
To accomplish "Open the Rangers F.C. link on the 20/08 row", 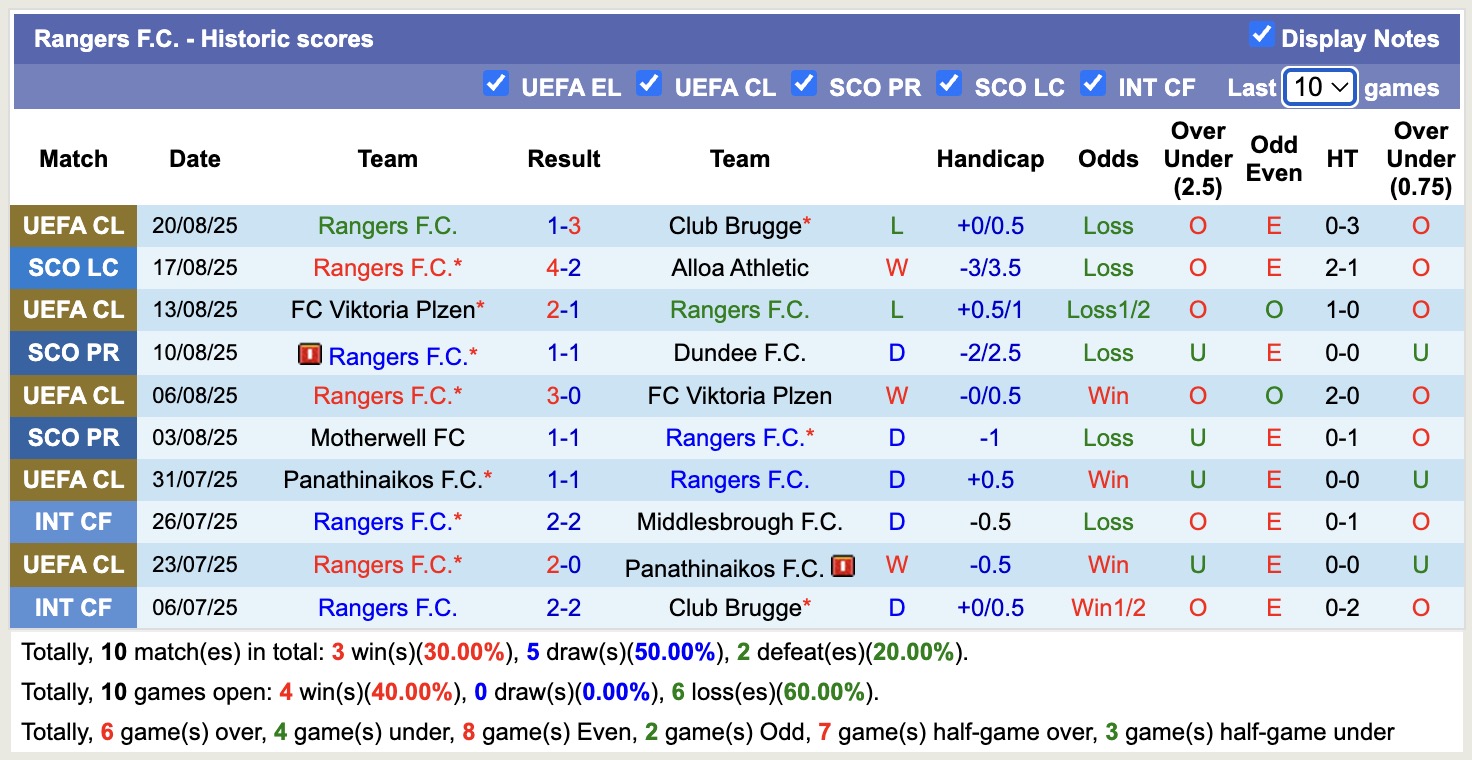I will [387, 225].
